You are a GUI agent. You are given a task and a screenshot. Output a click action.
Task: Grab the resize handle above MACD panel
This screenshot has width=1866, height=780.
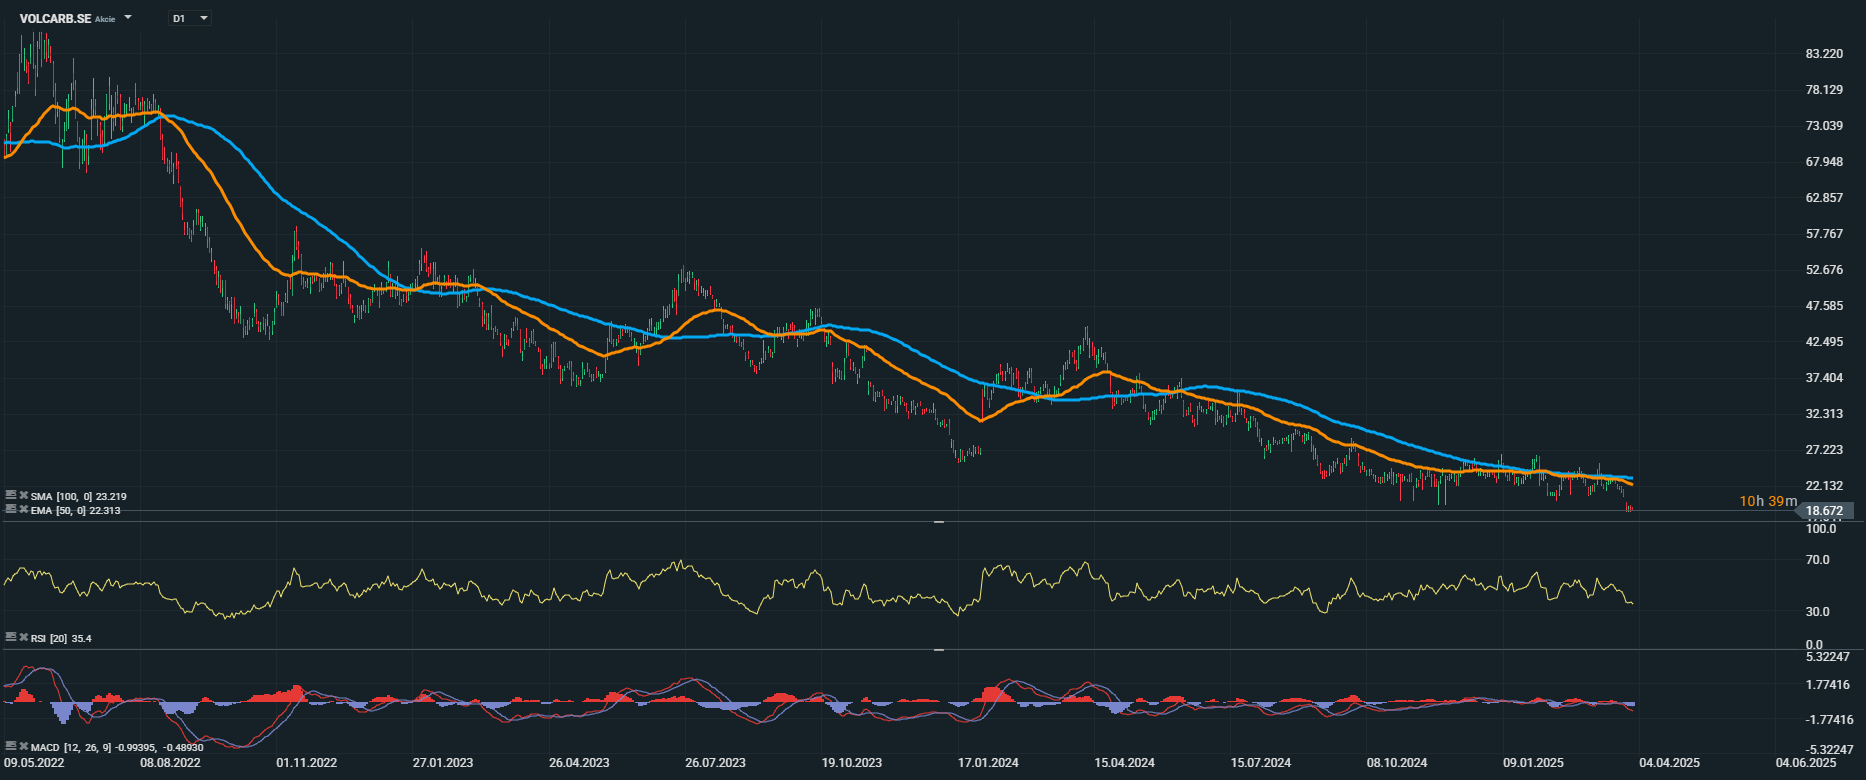click(938, 650)
